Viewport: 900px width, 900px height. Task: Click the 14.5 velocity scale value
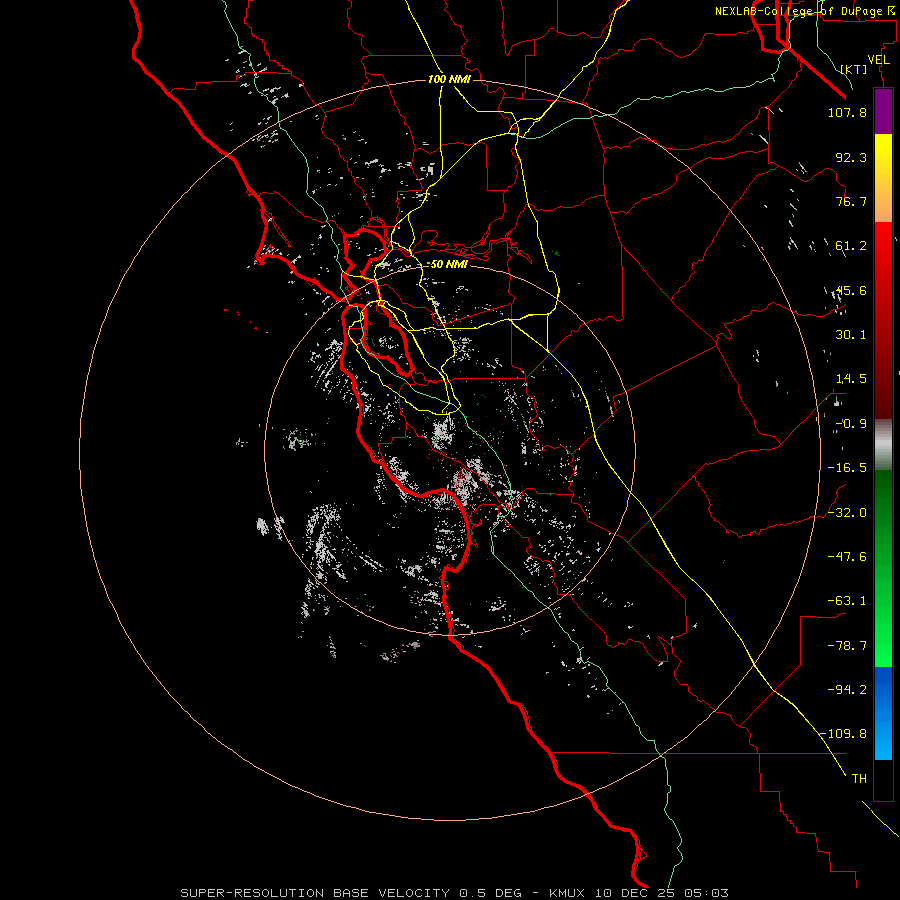851,379
